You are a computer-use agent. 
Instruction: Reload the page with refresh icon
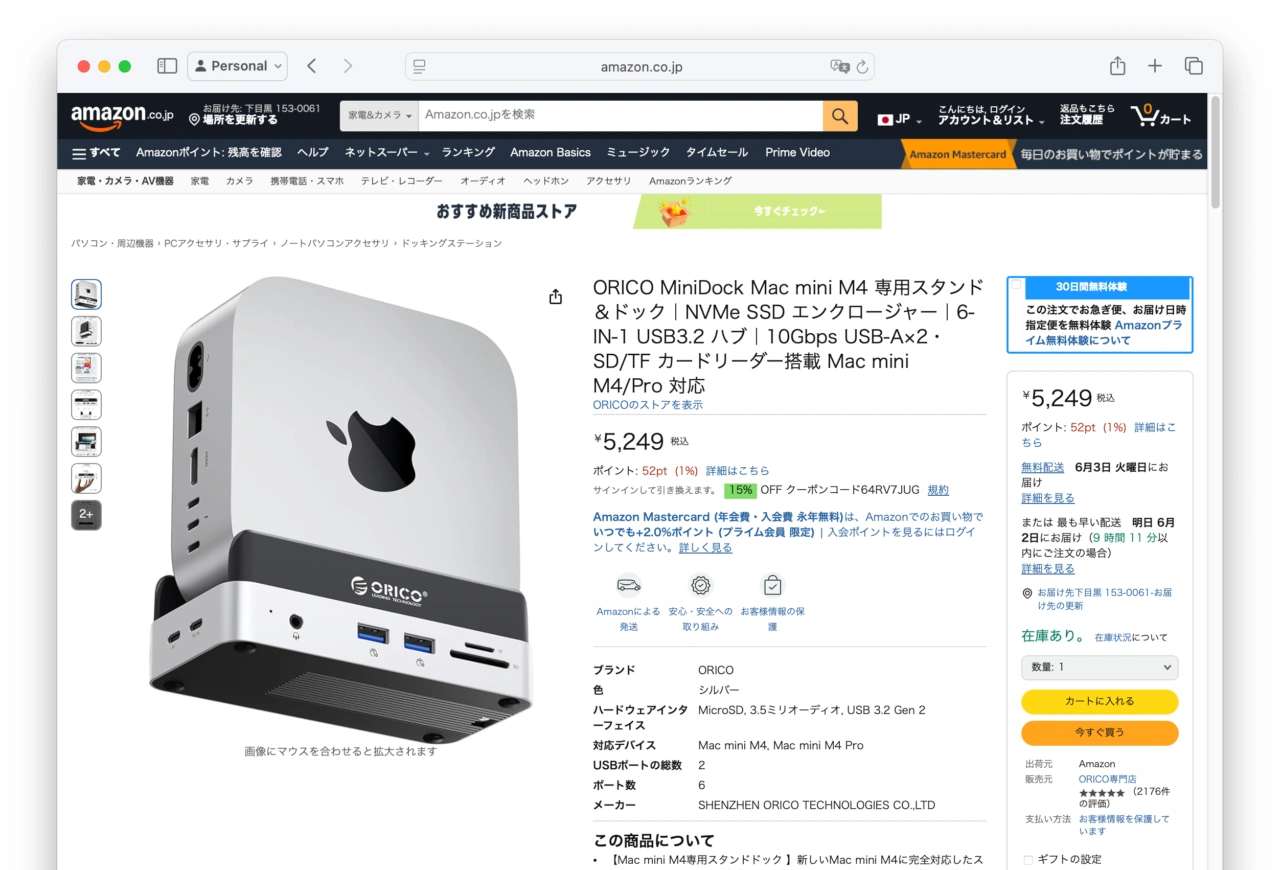862,67
